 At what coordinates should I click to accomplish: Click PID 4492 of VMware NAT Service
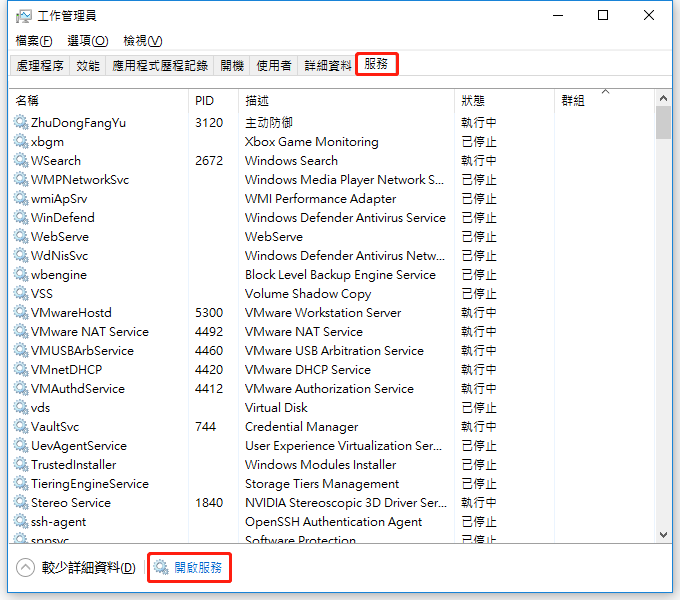coord(209,332)
